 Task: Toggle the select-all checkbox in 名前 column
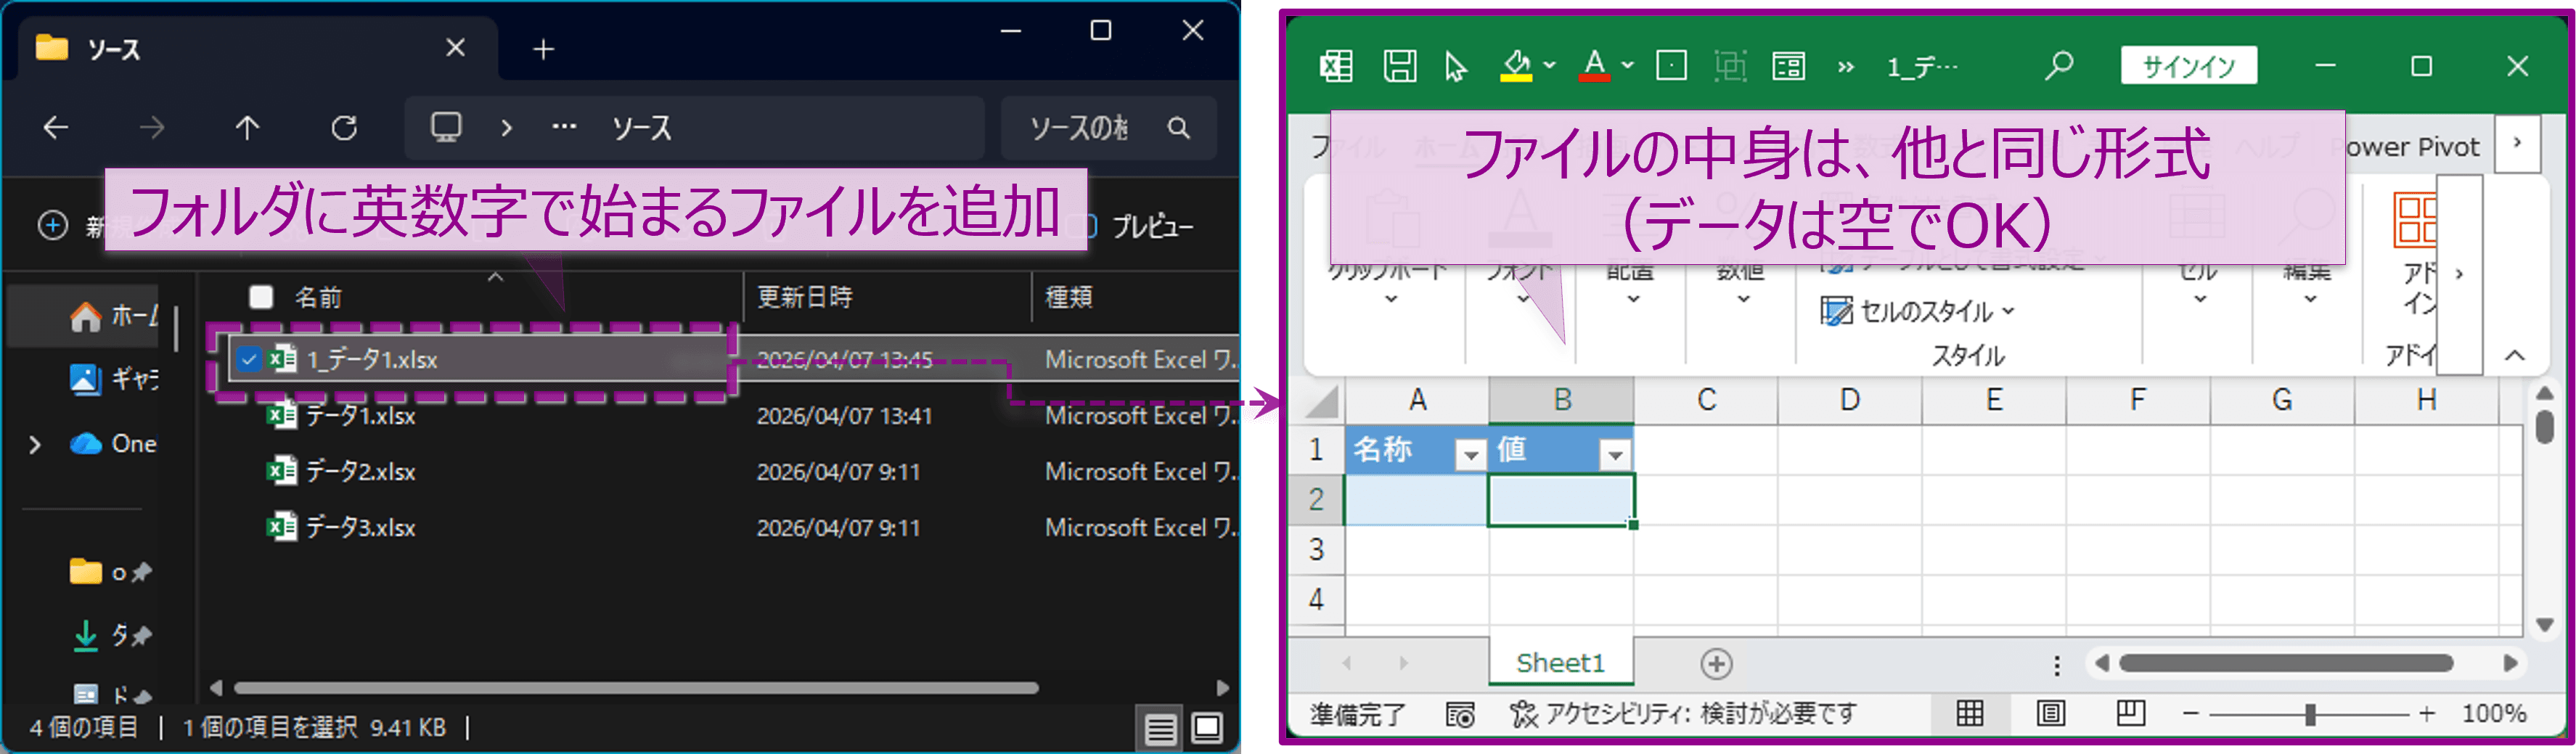pyautogui.click(x=261, y=297)
